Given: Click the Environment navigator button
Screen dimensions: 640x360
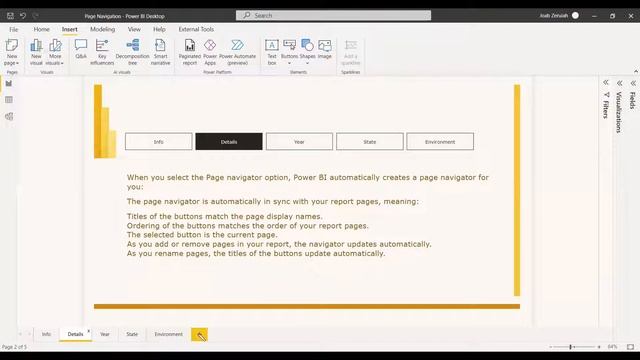Looking at the screenshot, I should click(x=440, y=142).
